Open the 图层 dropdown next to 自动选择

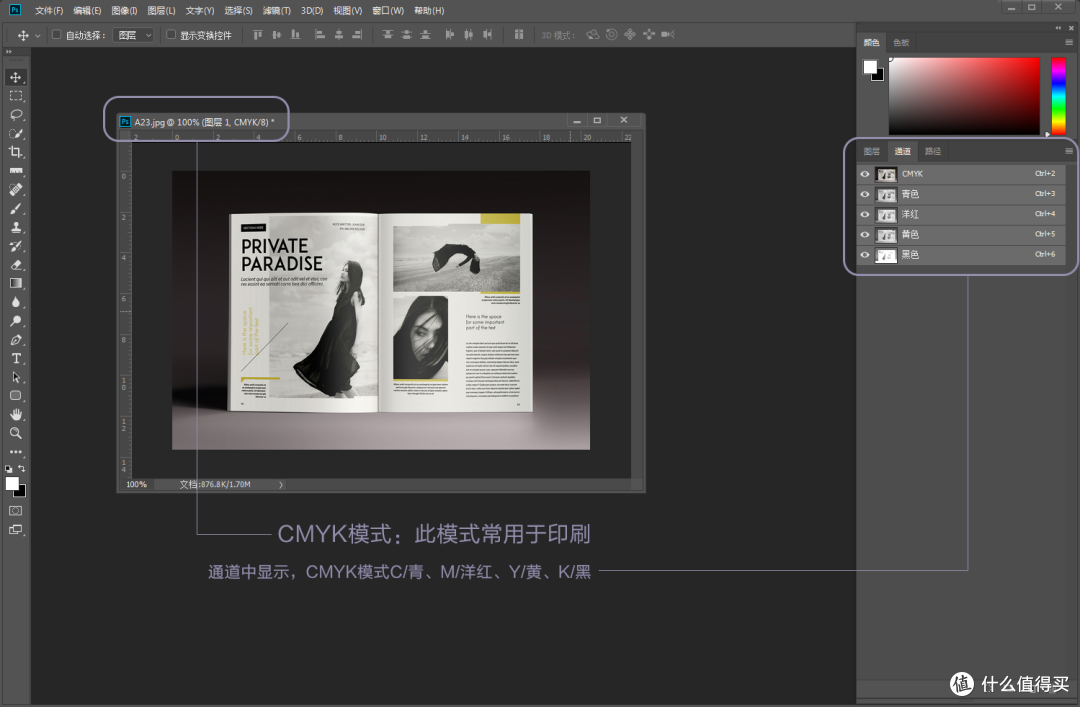(135, 33)
